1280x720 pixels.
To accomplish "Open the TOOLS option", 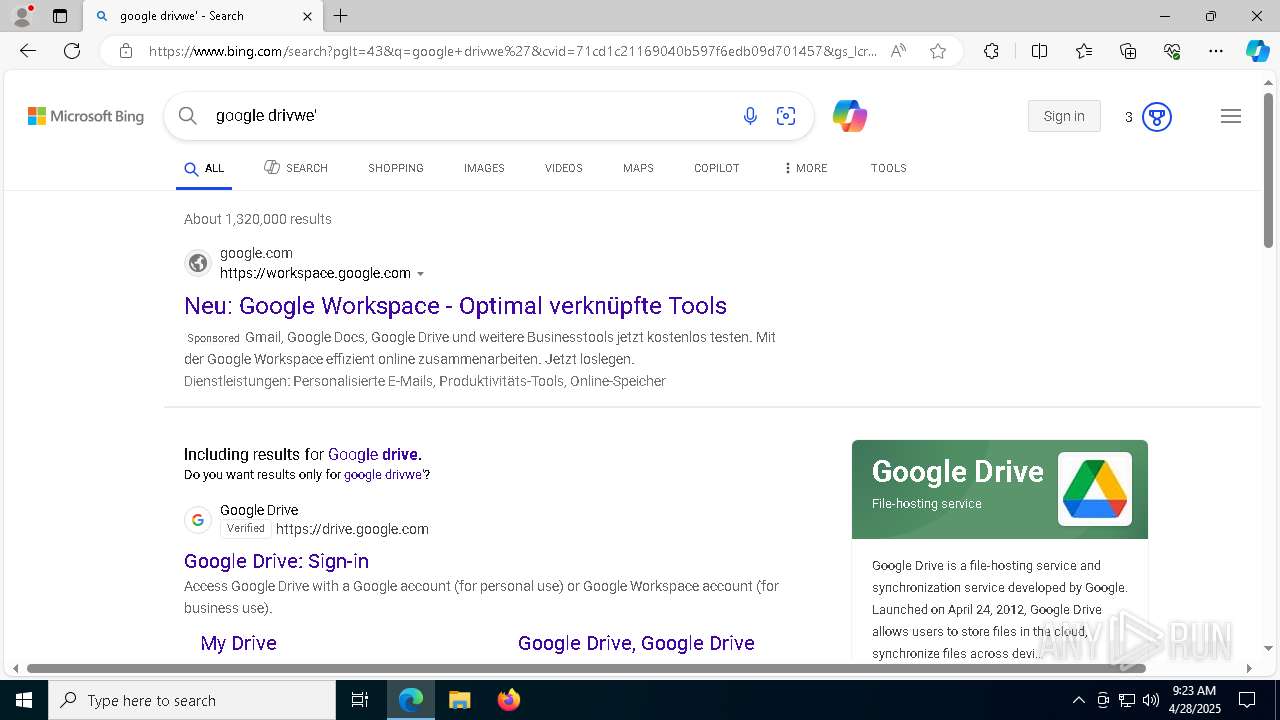I will coord(889,168).
